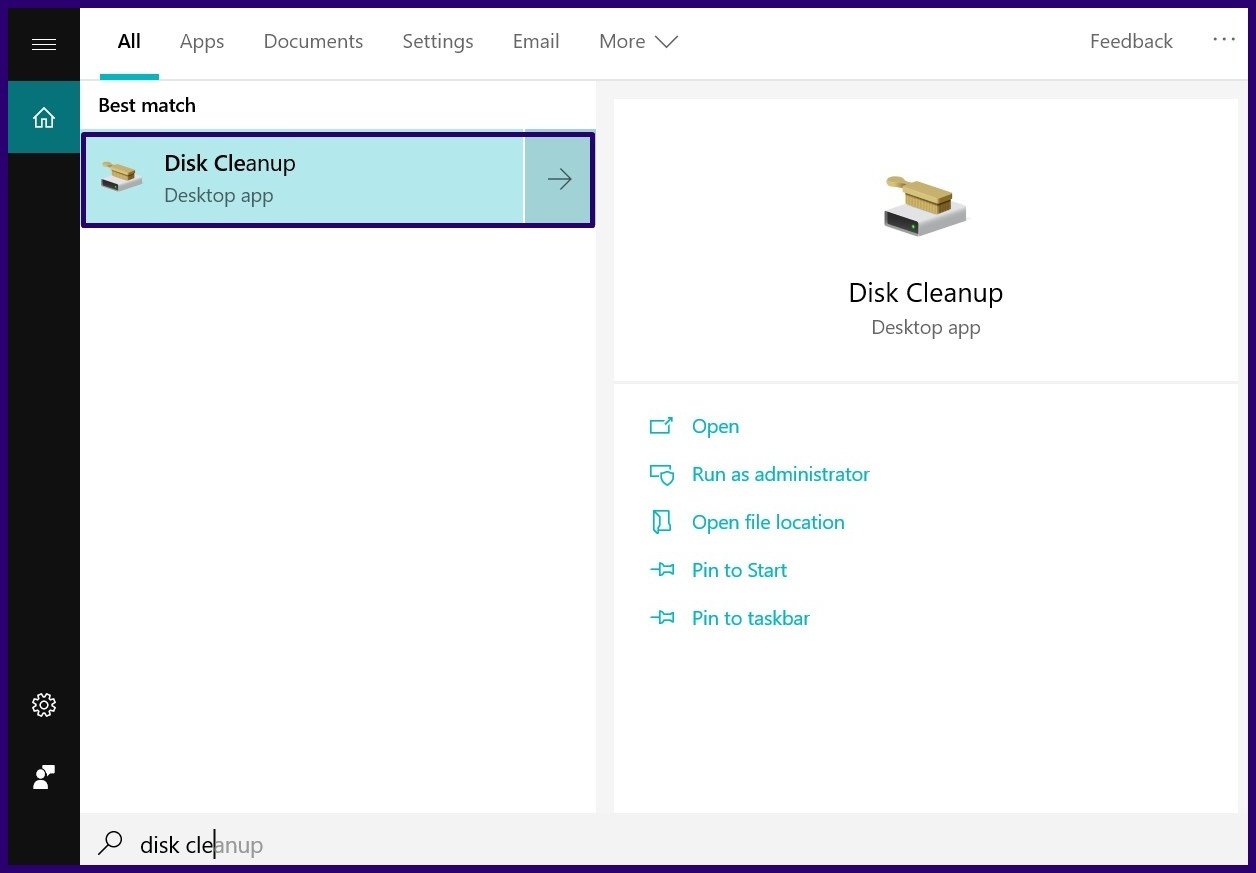Expand Disk Cleanup result with the arrow

coord(559,180)
